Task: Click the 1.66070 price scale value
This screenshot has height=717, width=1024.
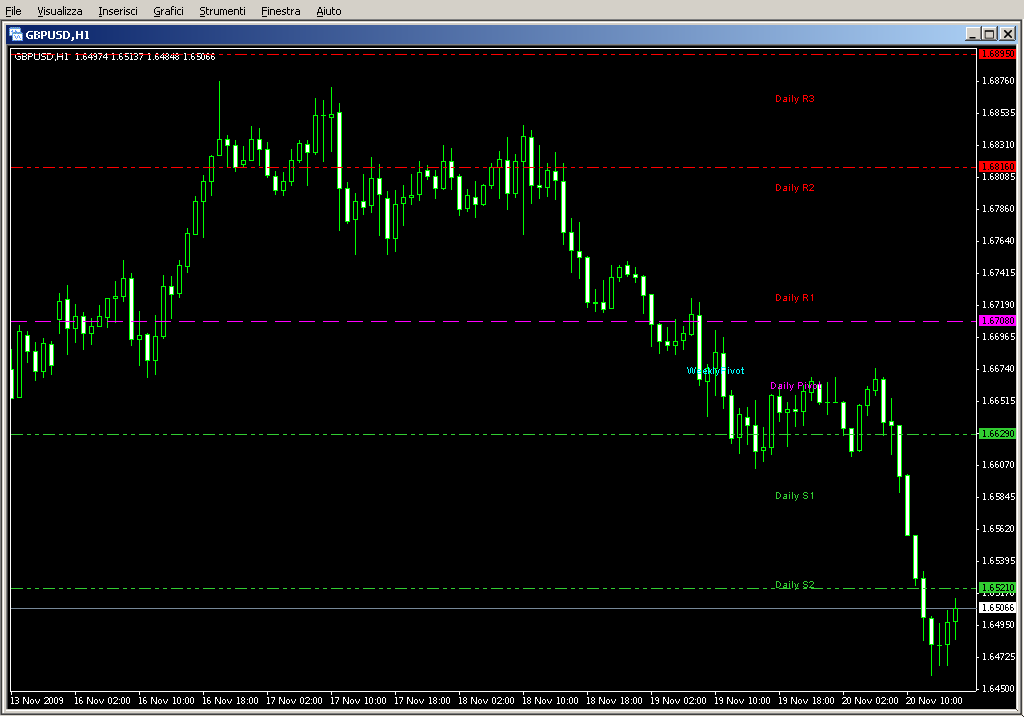Action: (999, 465)
